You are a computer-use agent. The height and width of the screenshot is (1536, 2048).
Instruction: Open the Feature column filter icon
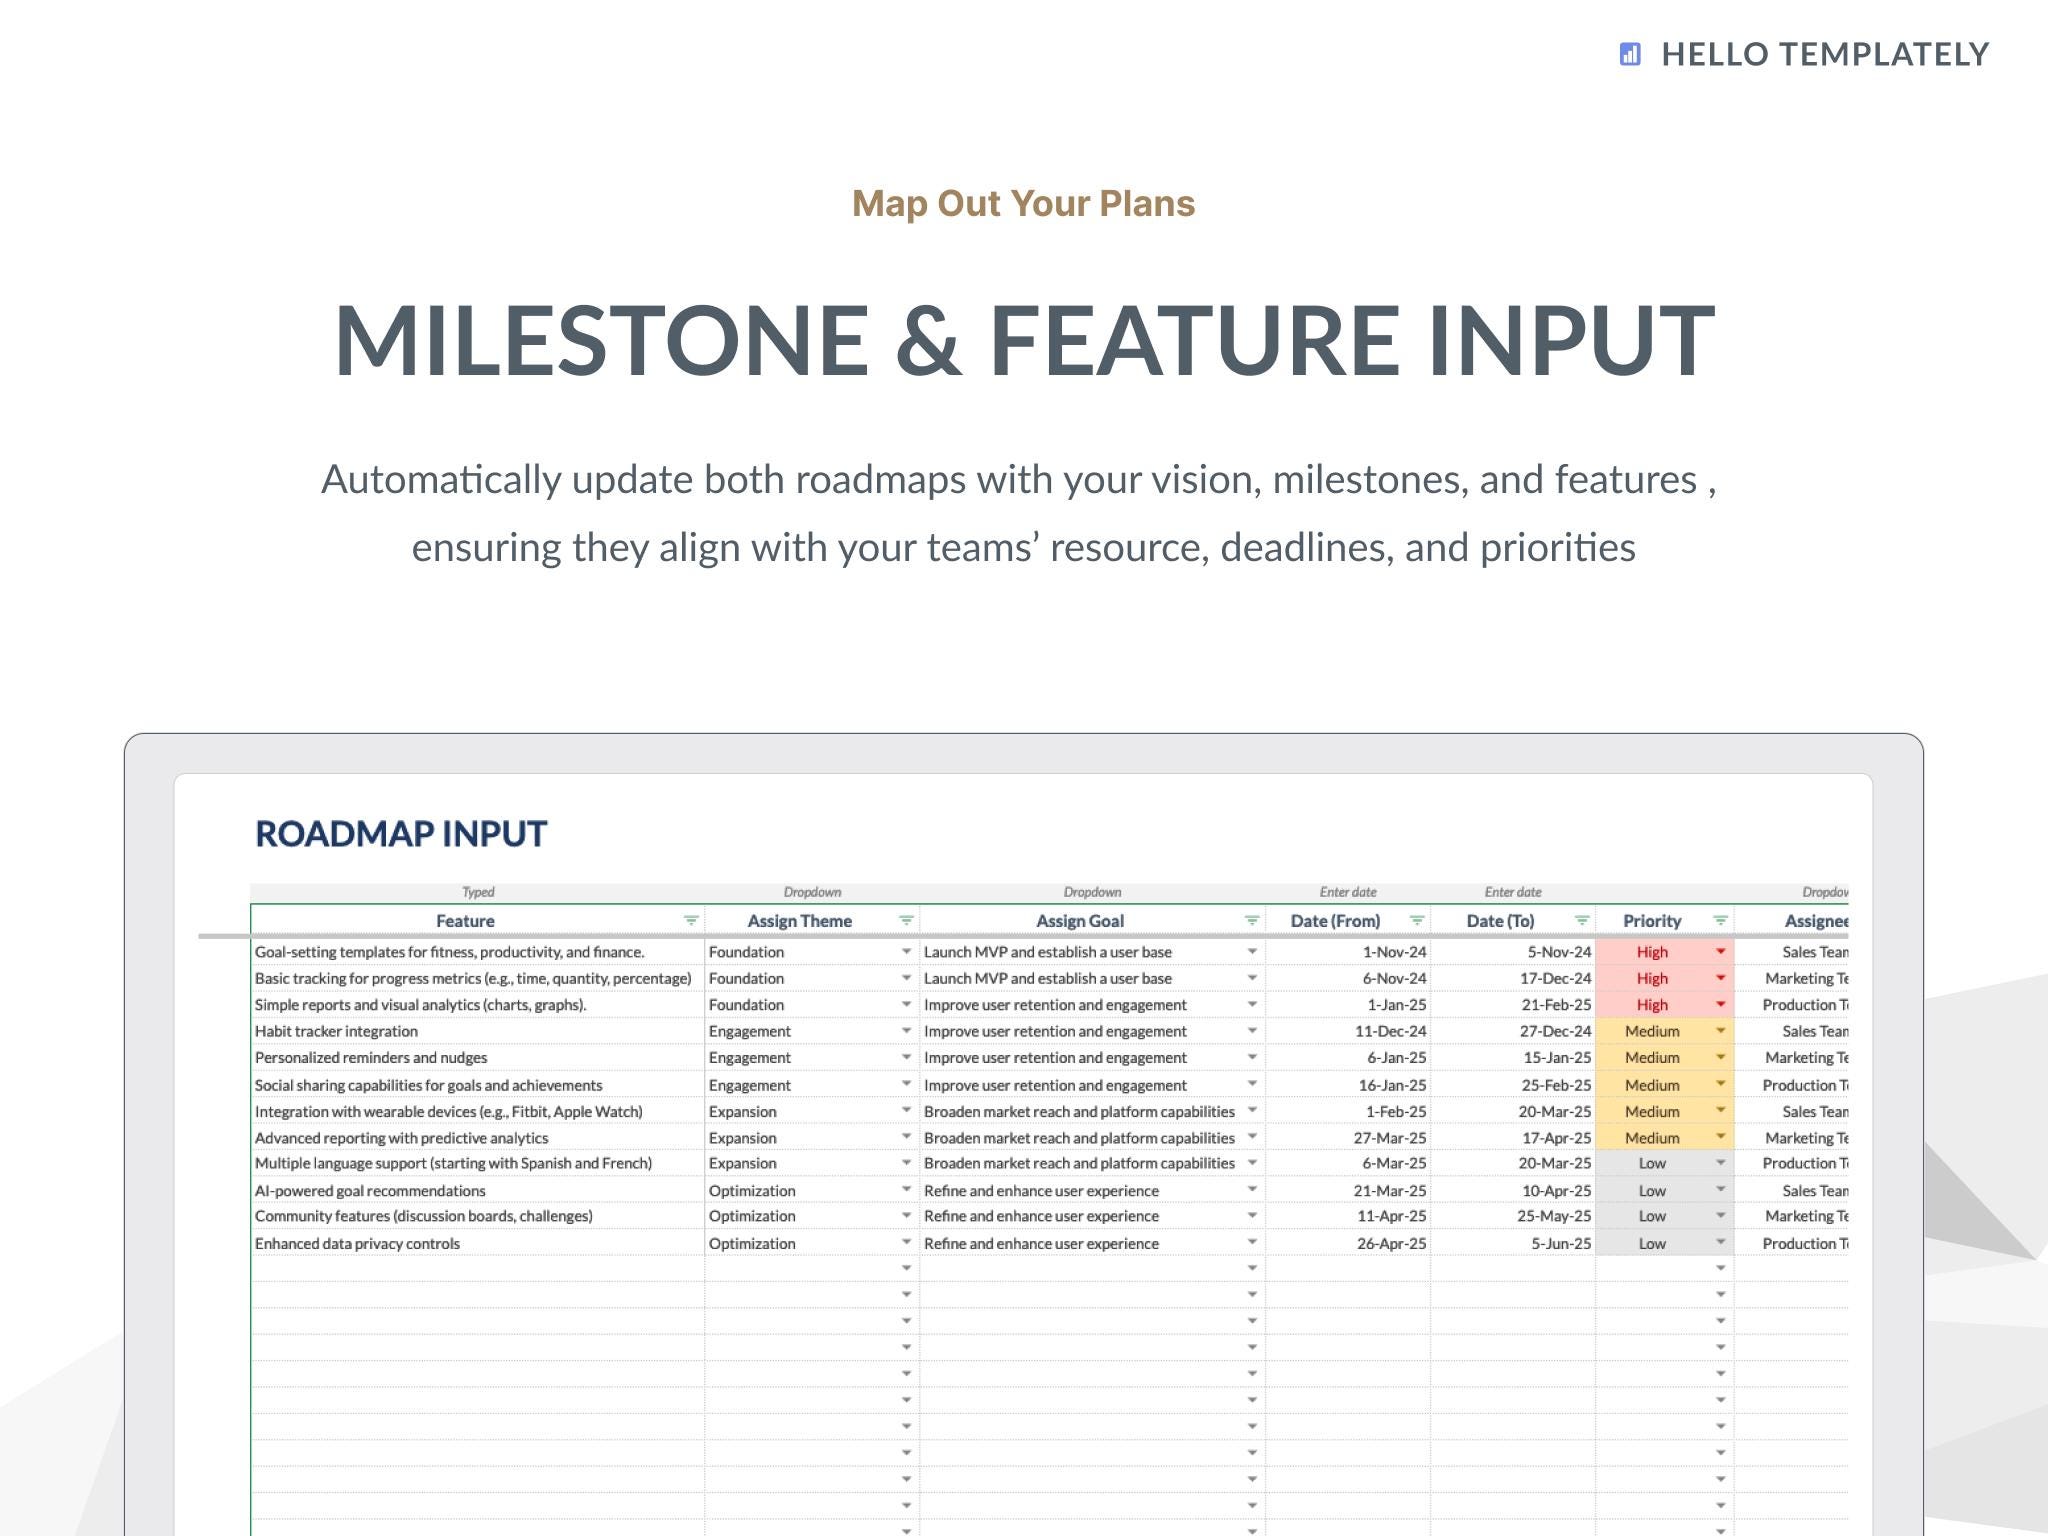click(690, 920)
